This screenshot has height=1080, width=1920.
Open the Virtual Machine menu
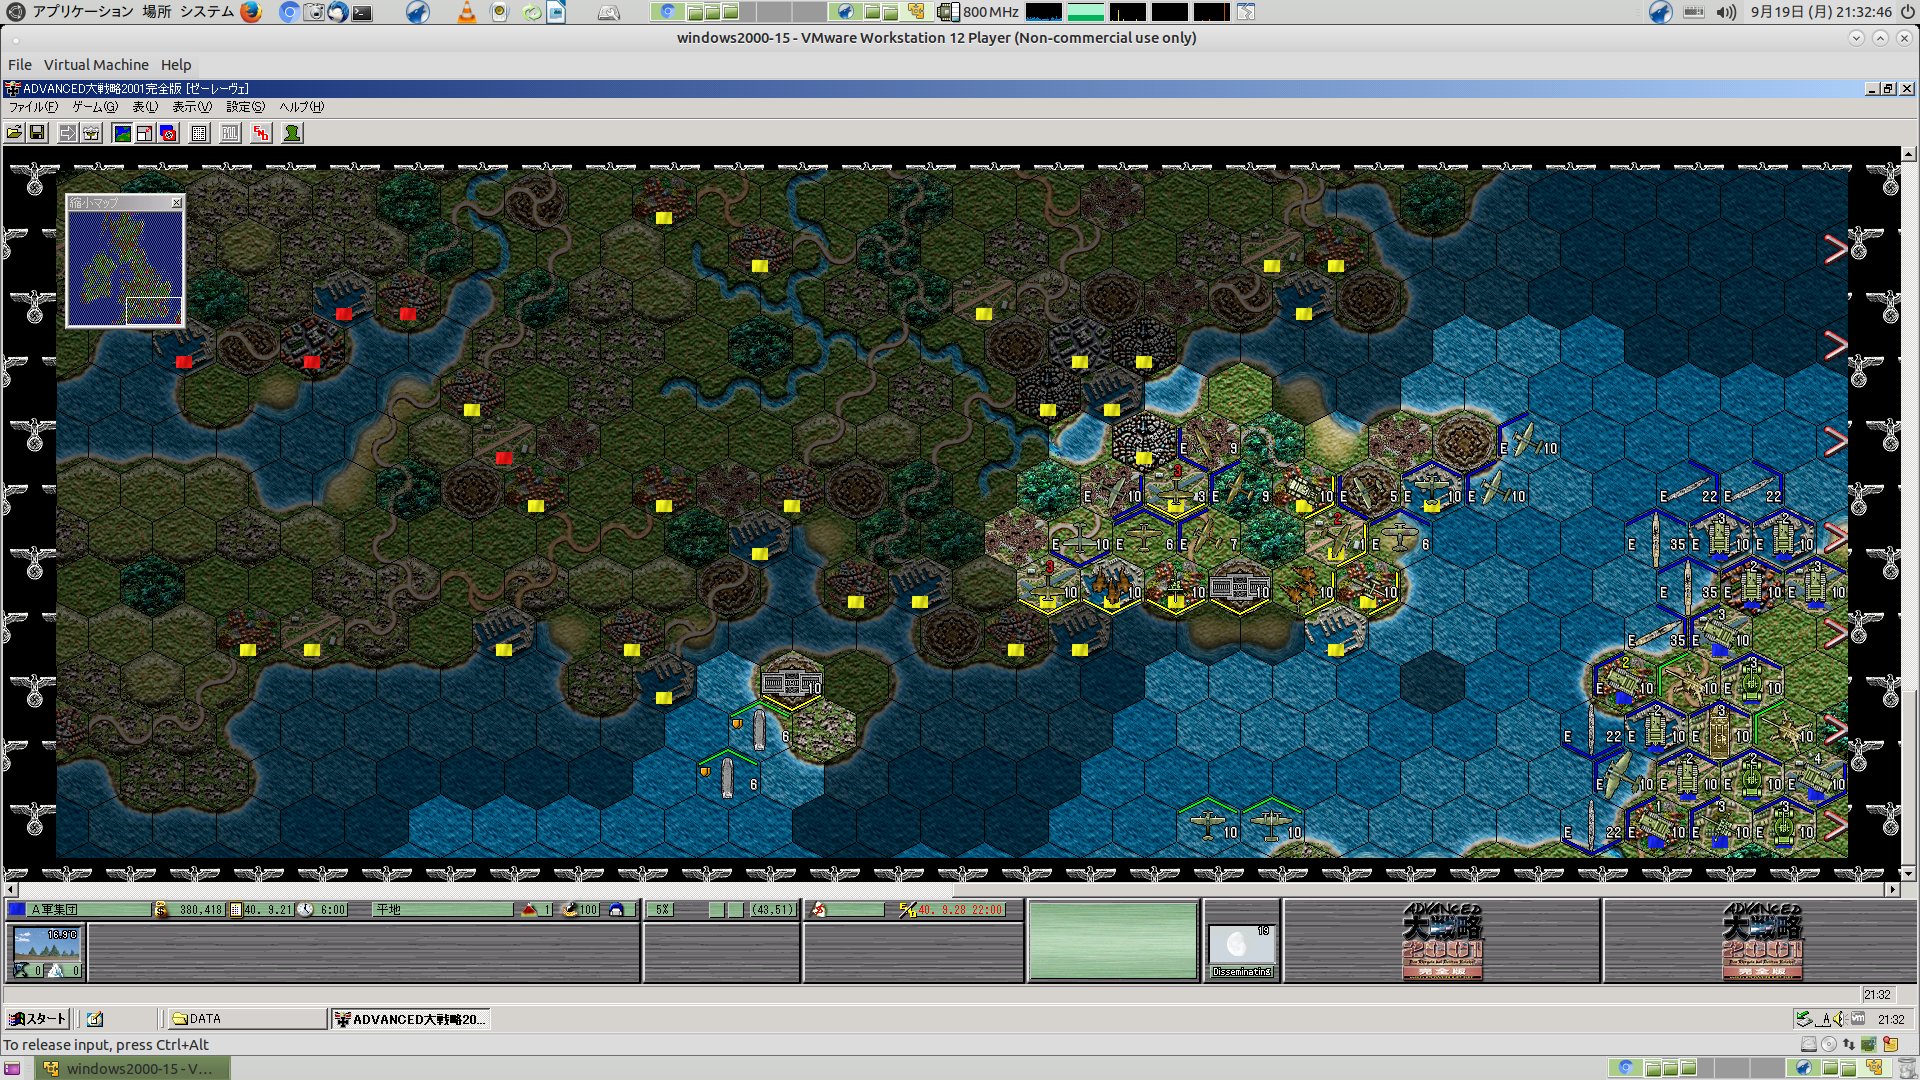96,65
